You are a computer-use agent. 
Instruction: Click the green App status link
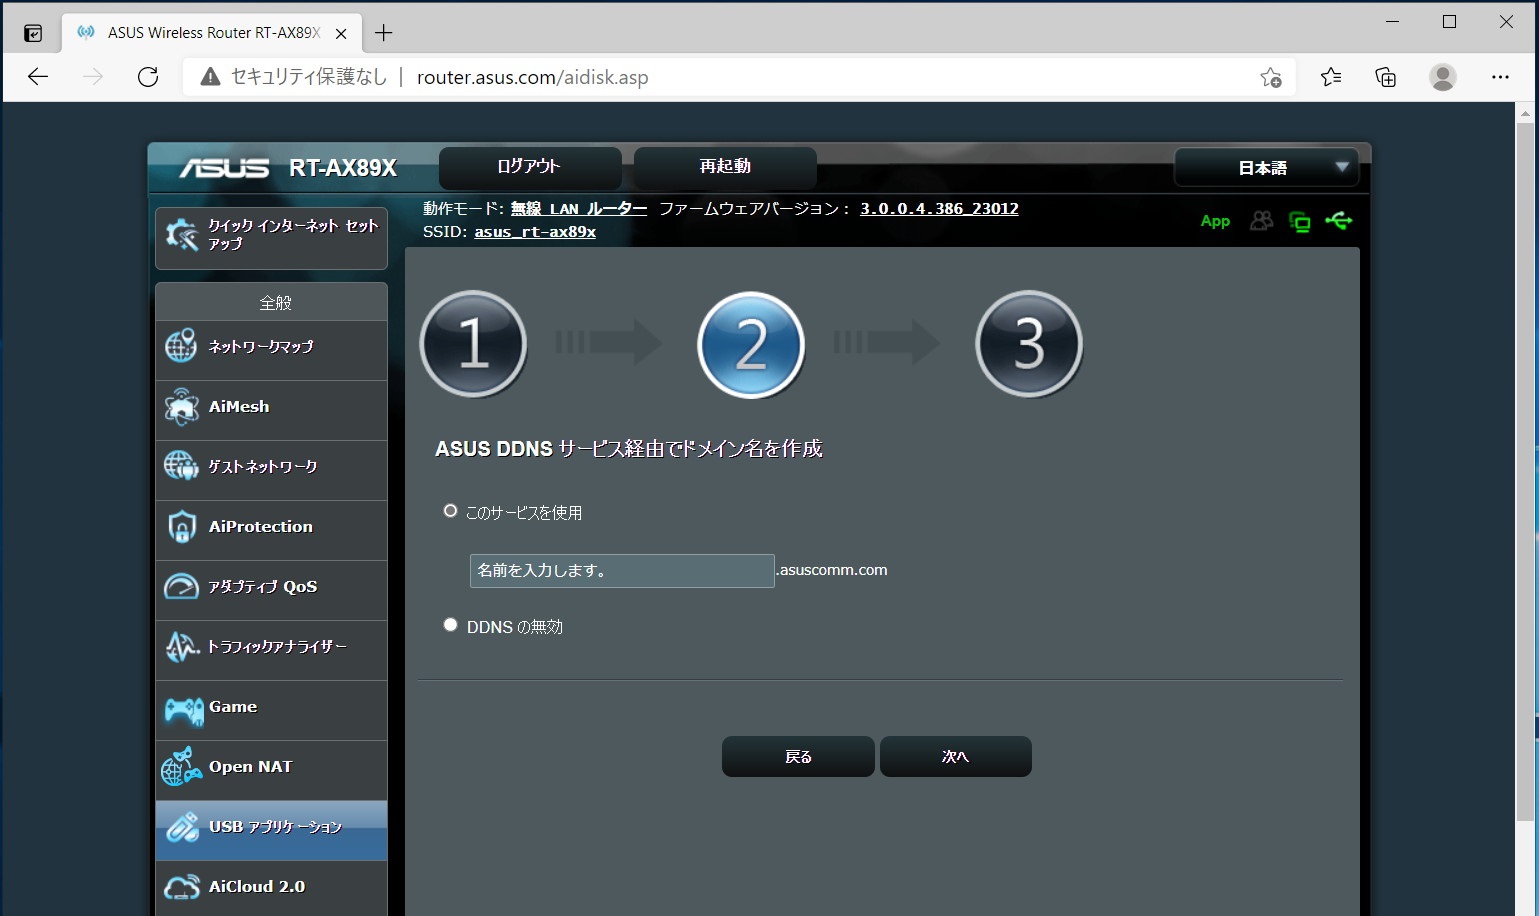click(x=1215, y=221)
